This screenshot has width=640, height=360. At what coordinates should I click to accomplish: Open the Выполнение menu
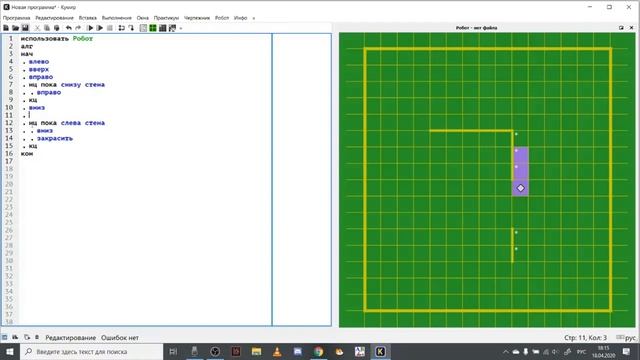pyautogui.click(x=117, y=18)
